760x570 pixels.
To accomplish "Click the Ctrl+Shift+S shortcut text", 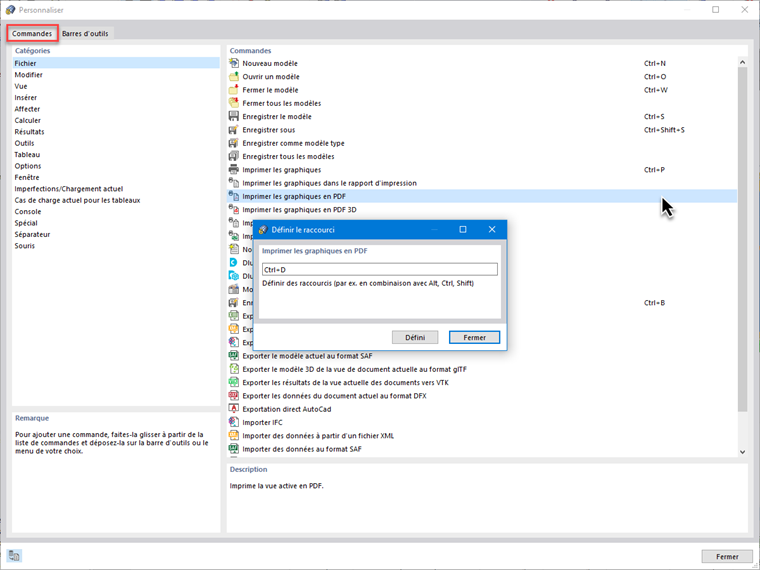I will (x=664, y=130).
